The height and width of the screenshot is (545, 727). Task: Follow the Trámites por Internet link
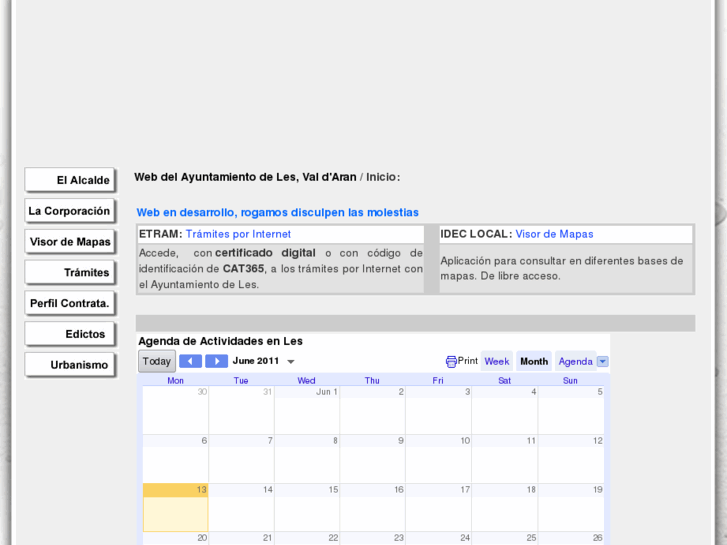coord(238,234)
